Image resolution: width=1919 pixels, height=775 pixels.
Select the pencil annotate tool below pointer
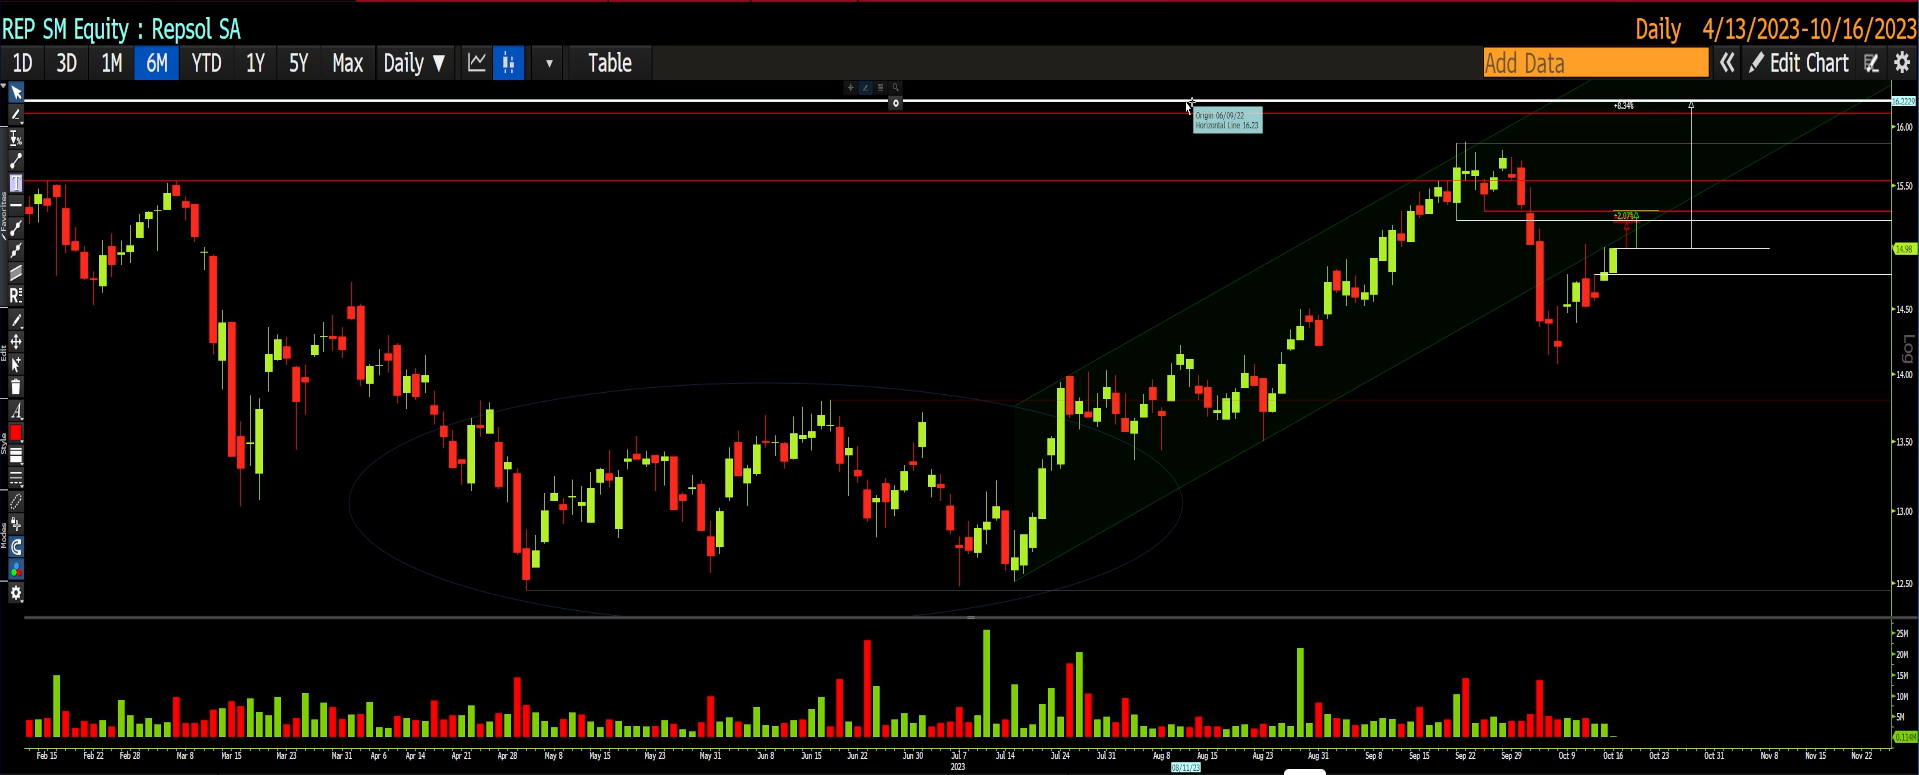click(16, 115)
